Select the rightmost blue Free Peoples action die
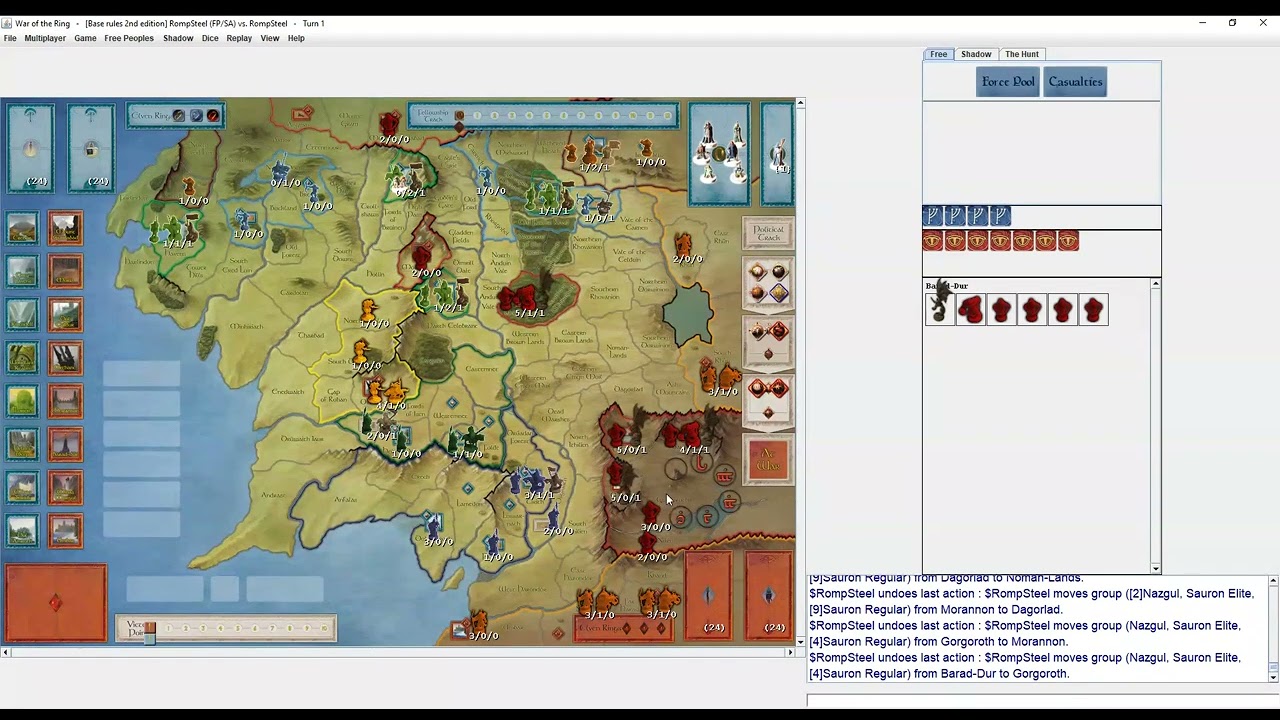Screen dimensions: 1280x720 (x=1000, y=216)
